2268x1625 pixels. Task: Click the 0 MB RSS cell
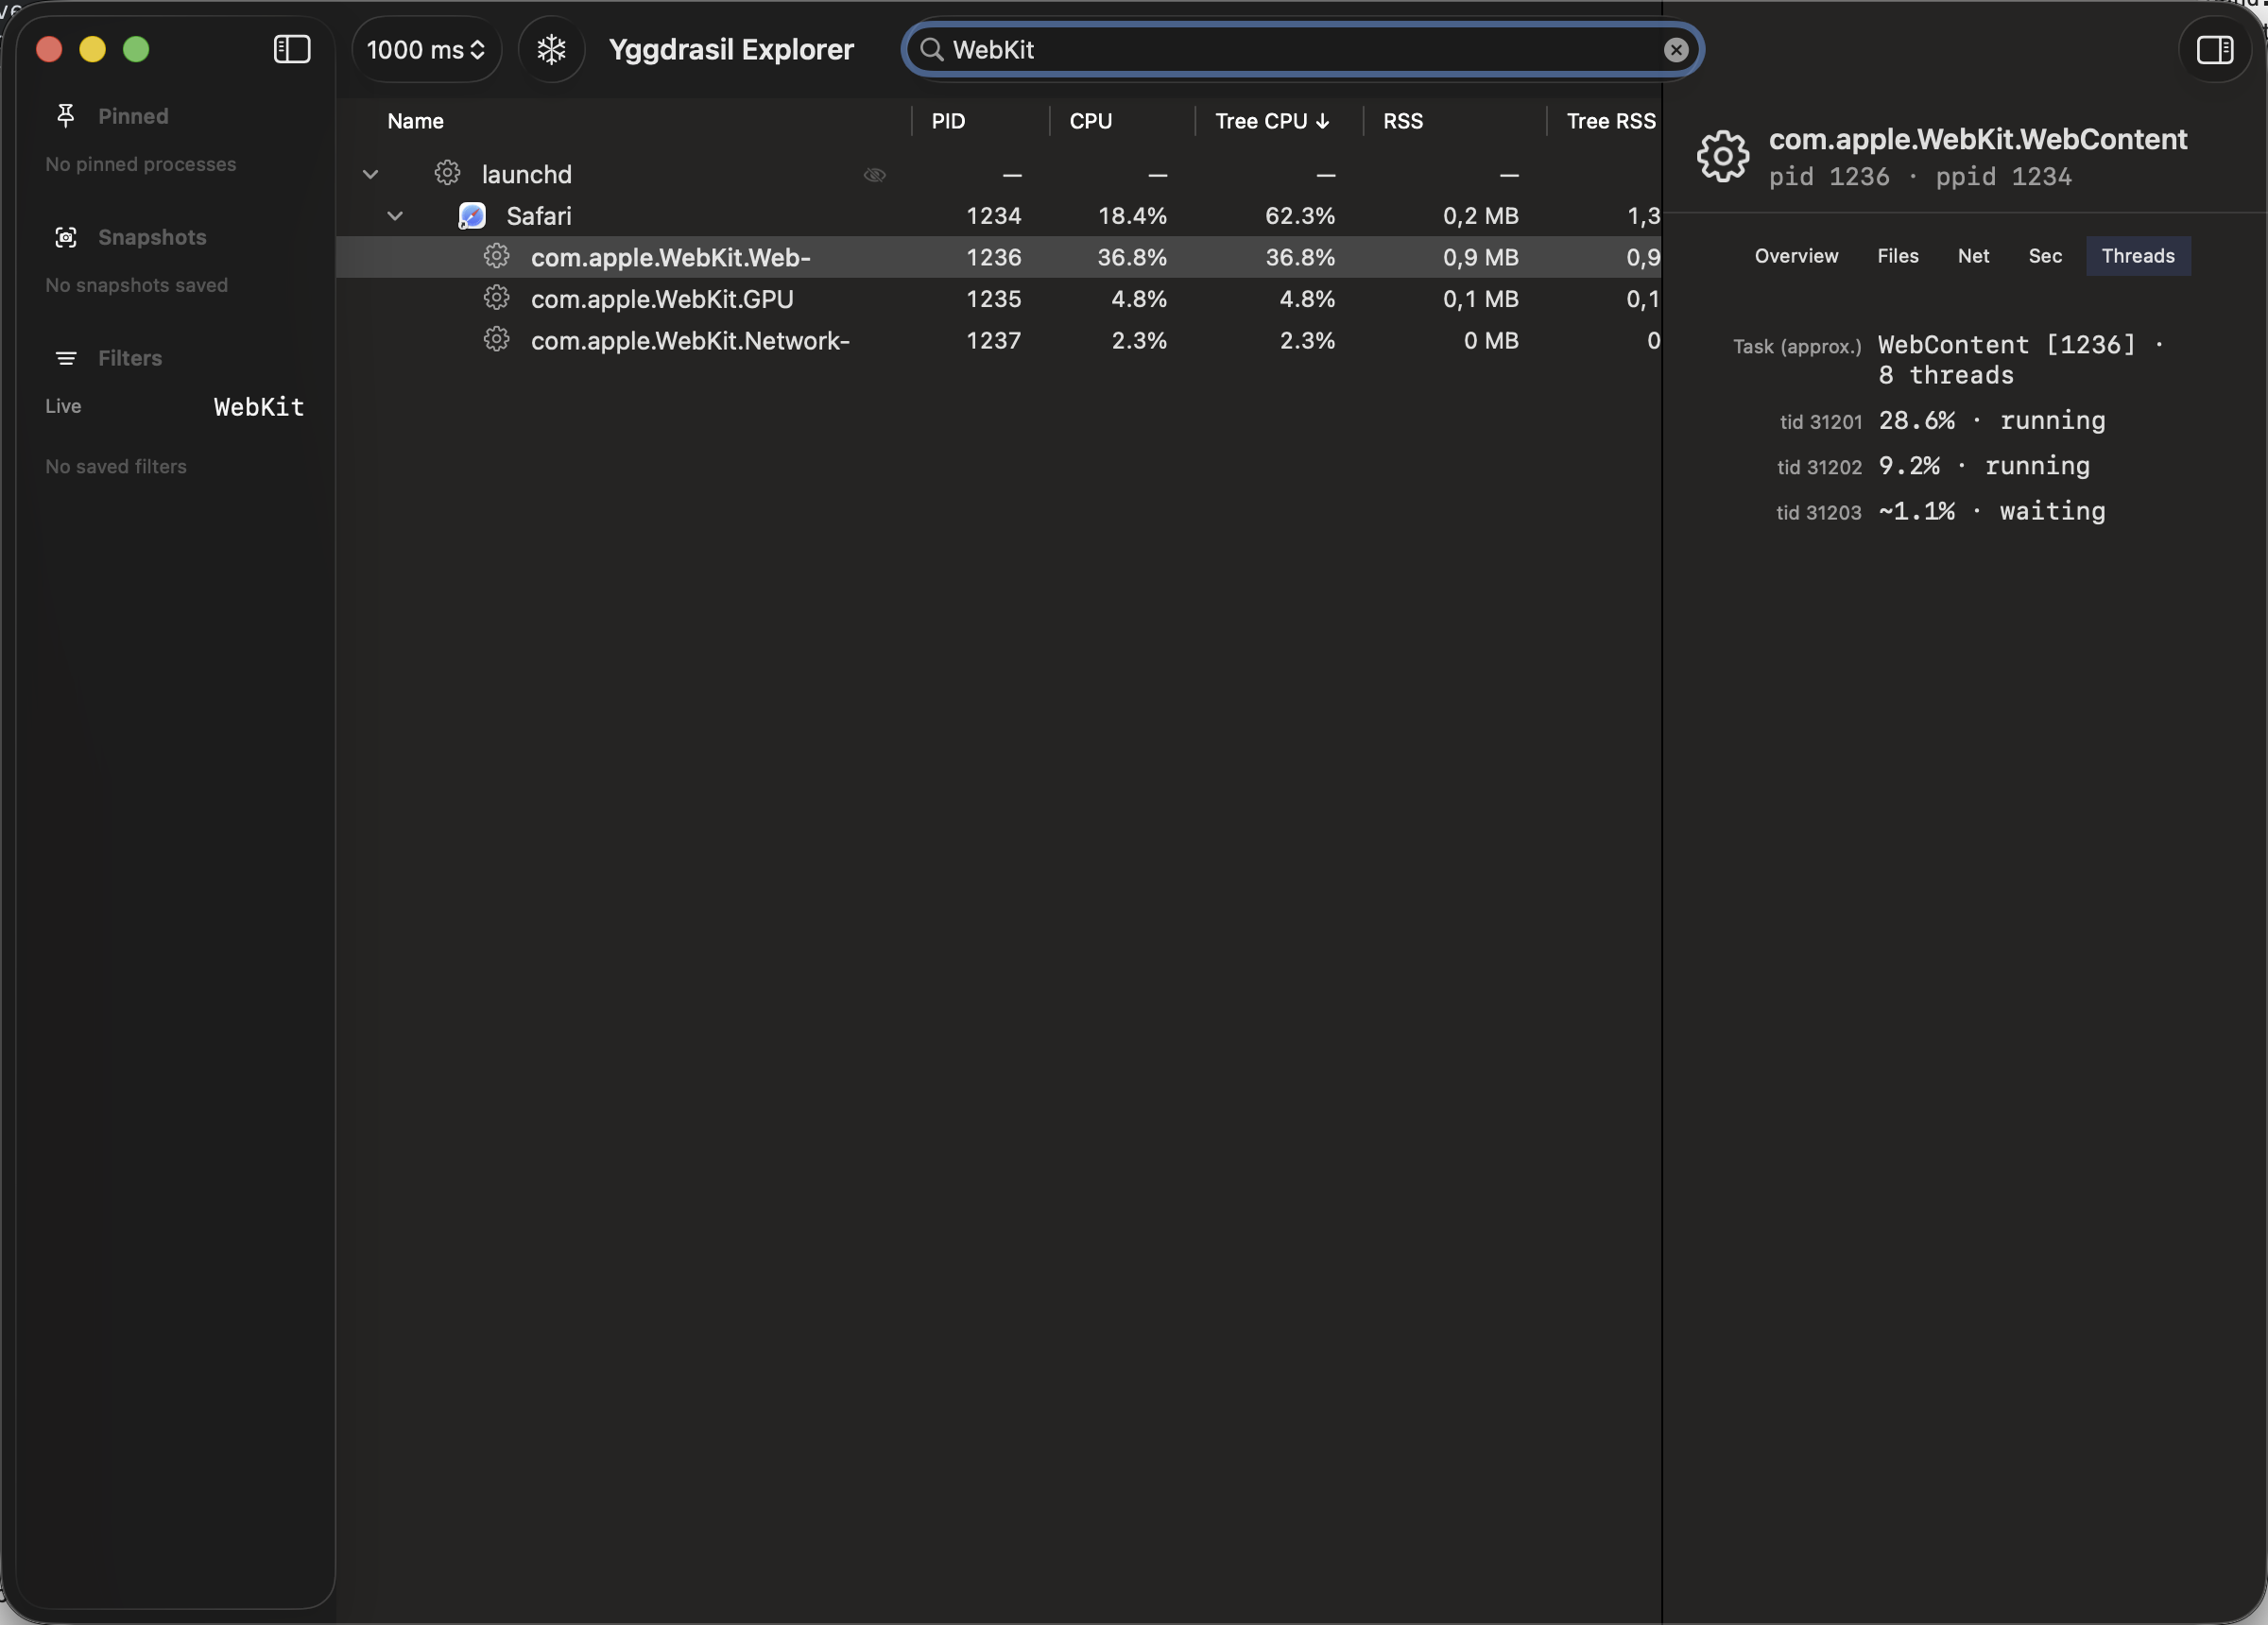[1491, 341]
